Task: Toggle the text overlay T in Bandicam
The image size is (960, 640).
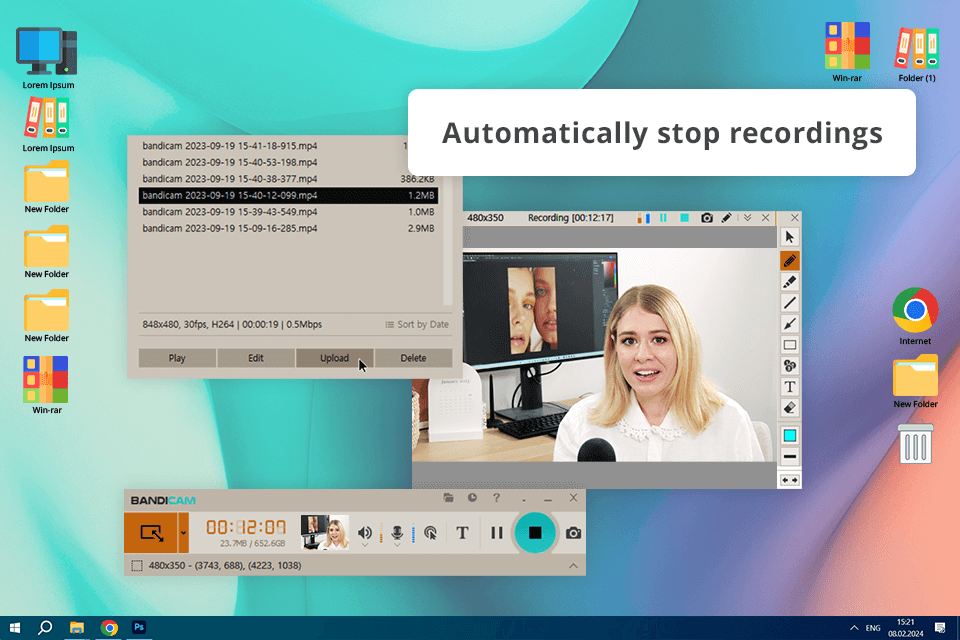Action: tap(463, 533)
